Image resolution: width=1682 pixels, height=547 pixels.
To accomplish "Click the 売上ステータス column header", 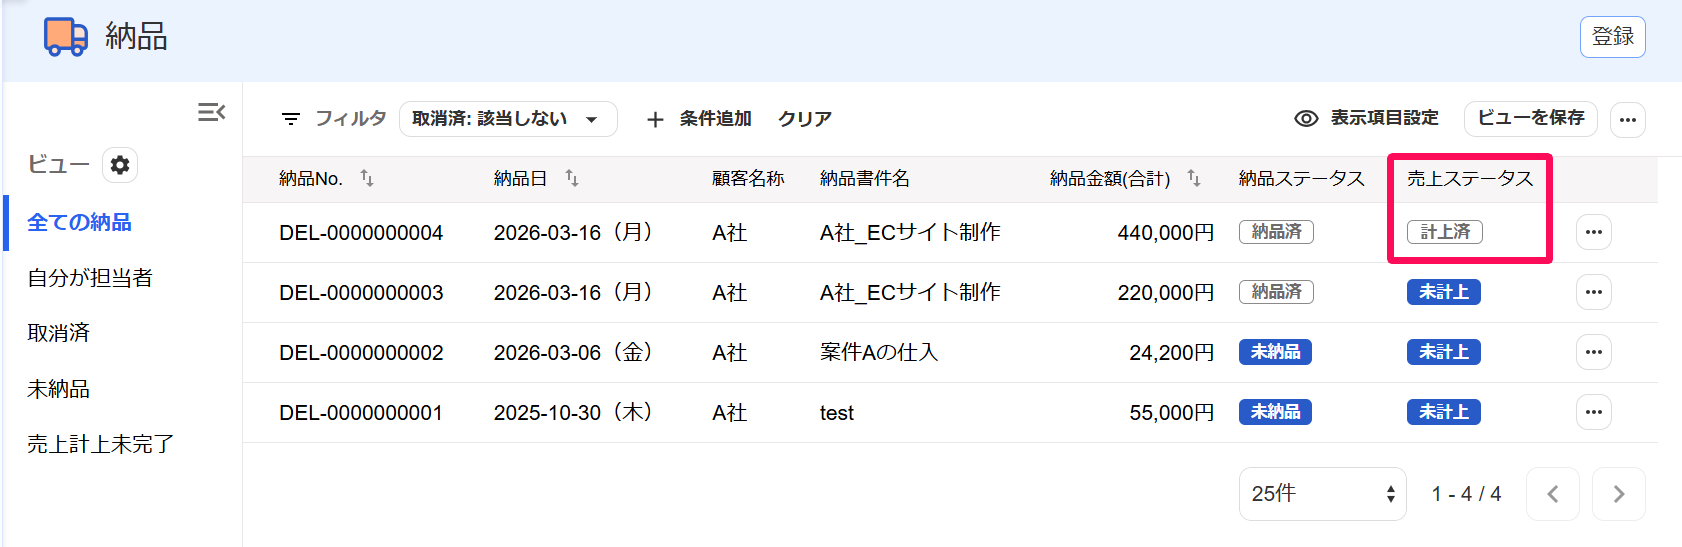I will (1470, 178).
